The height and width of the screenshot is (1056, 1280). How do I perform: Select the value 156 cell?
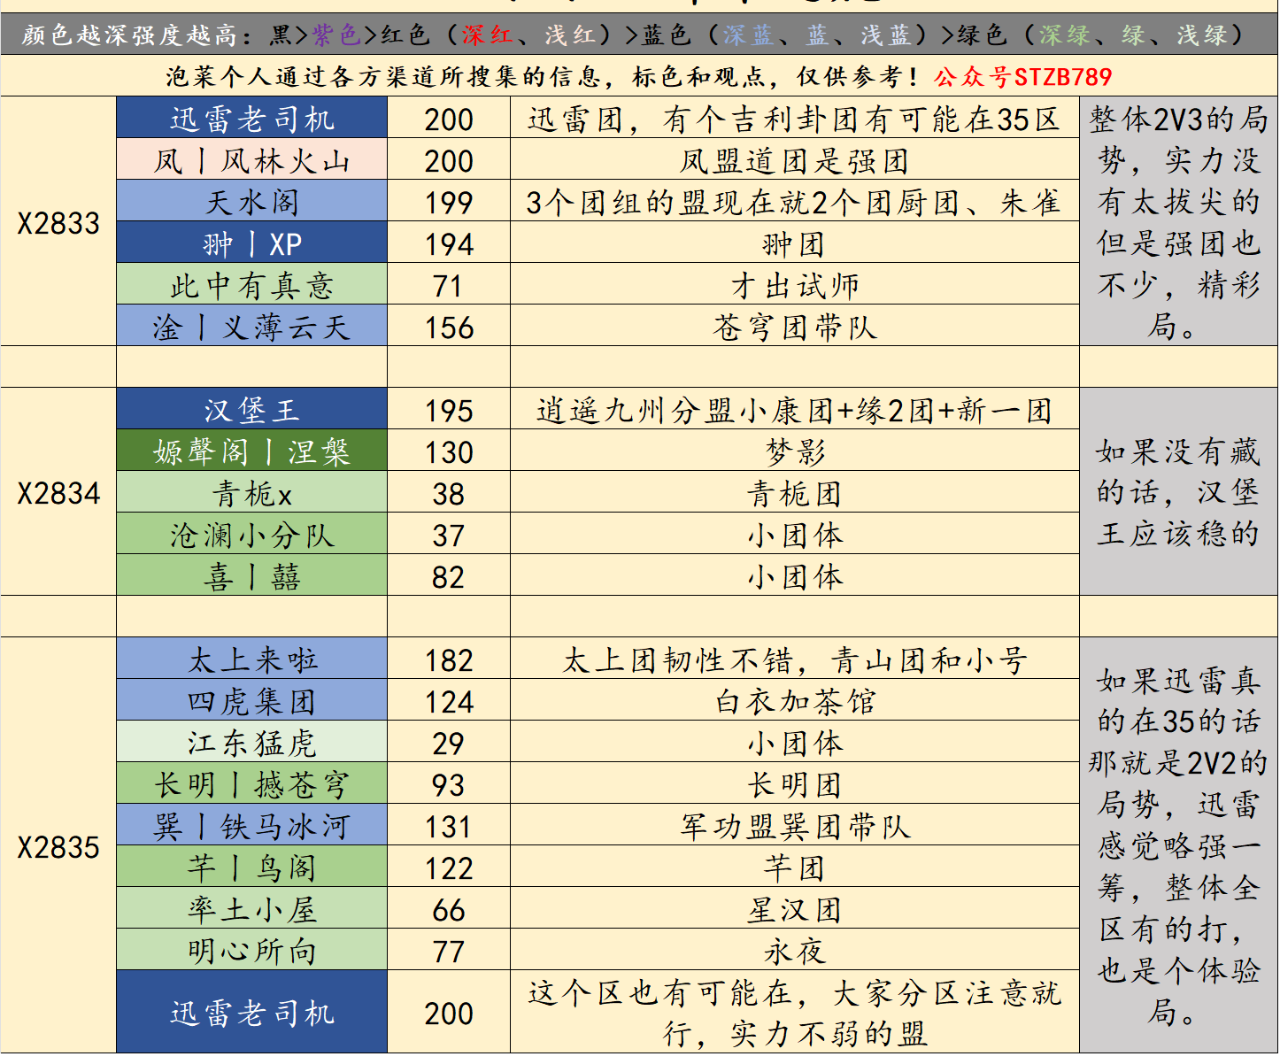[x=449, y=326]
